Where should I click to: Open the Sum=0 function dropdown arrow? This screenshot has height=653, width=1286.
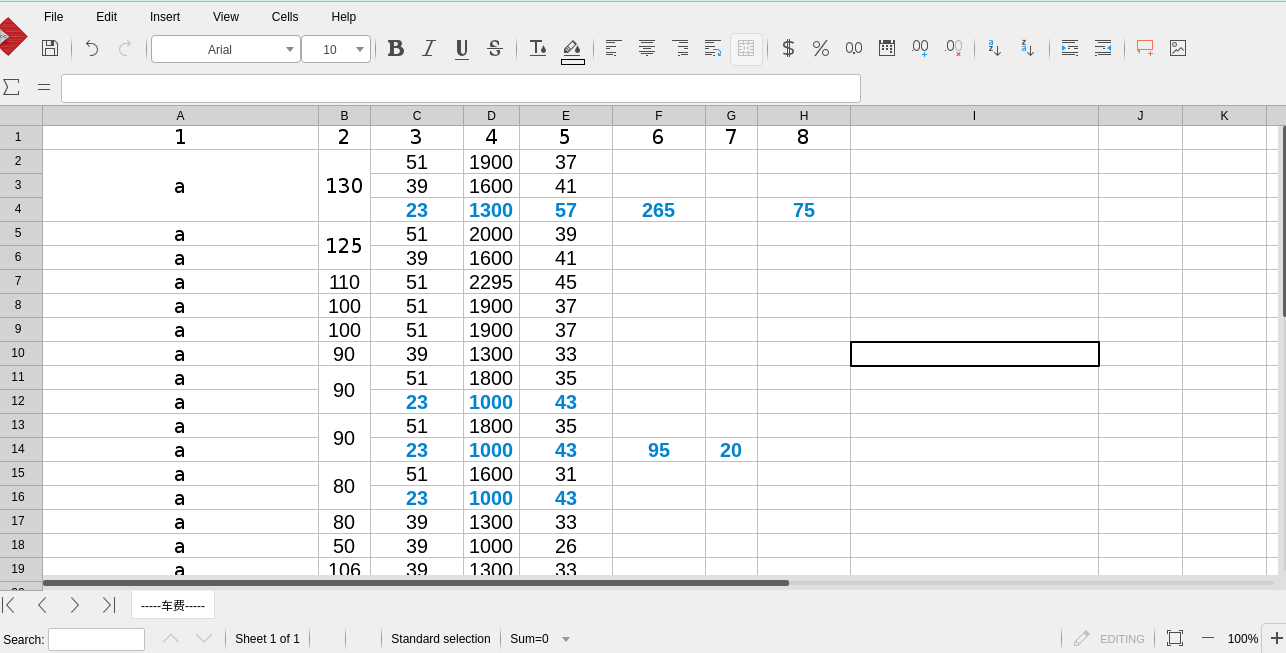[x=566, y=639]
